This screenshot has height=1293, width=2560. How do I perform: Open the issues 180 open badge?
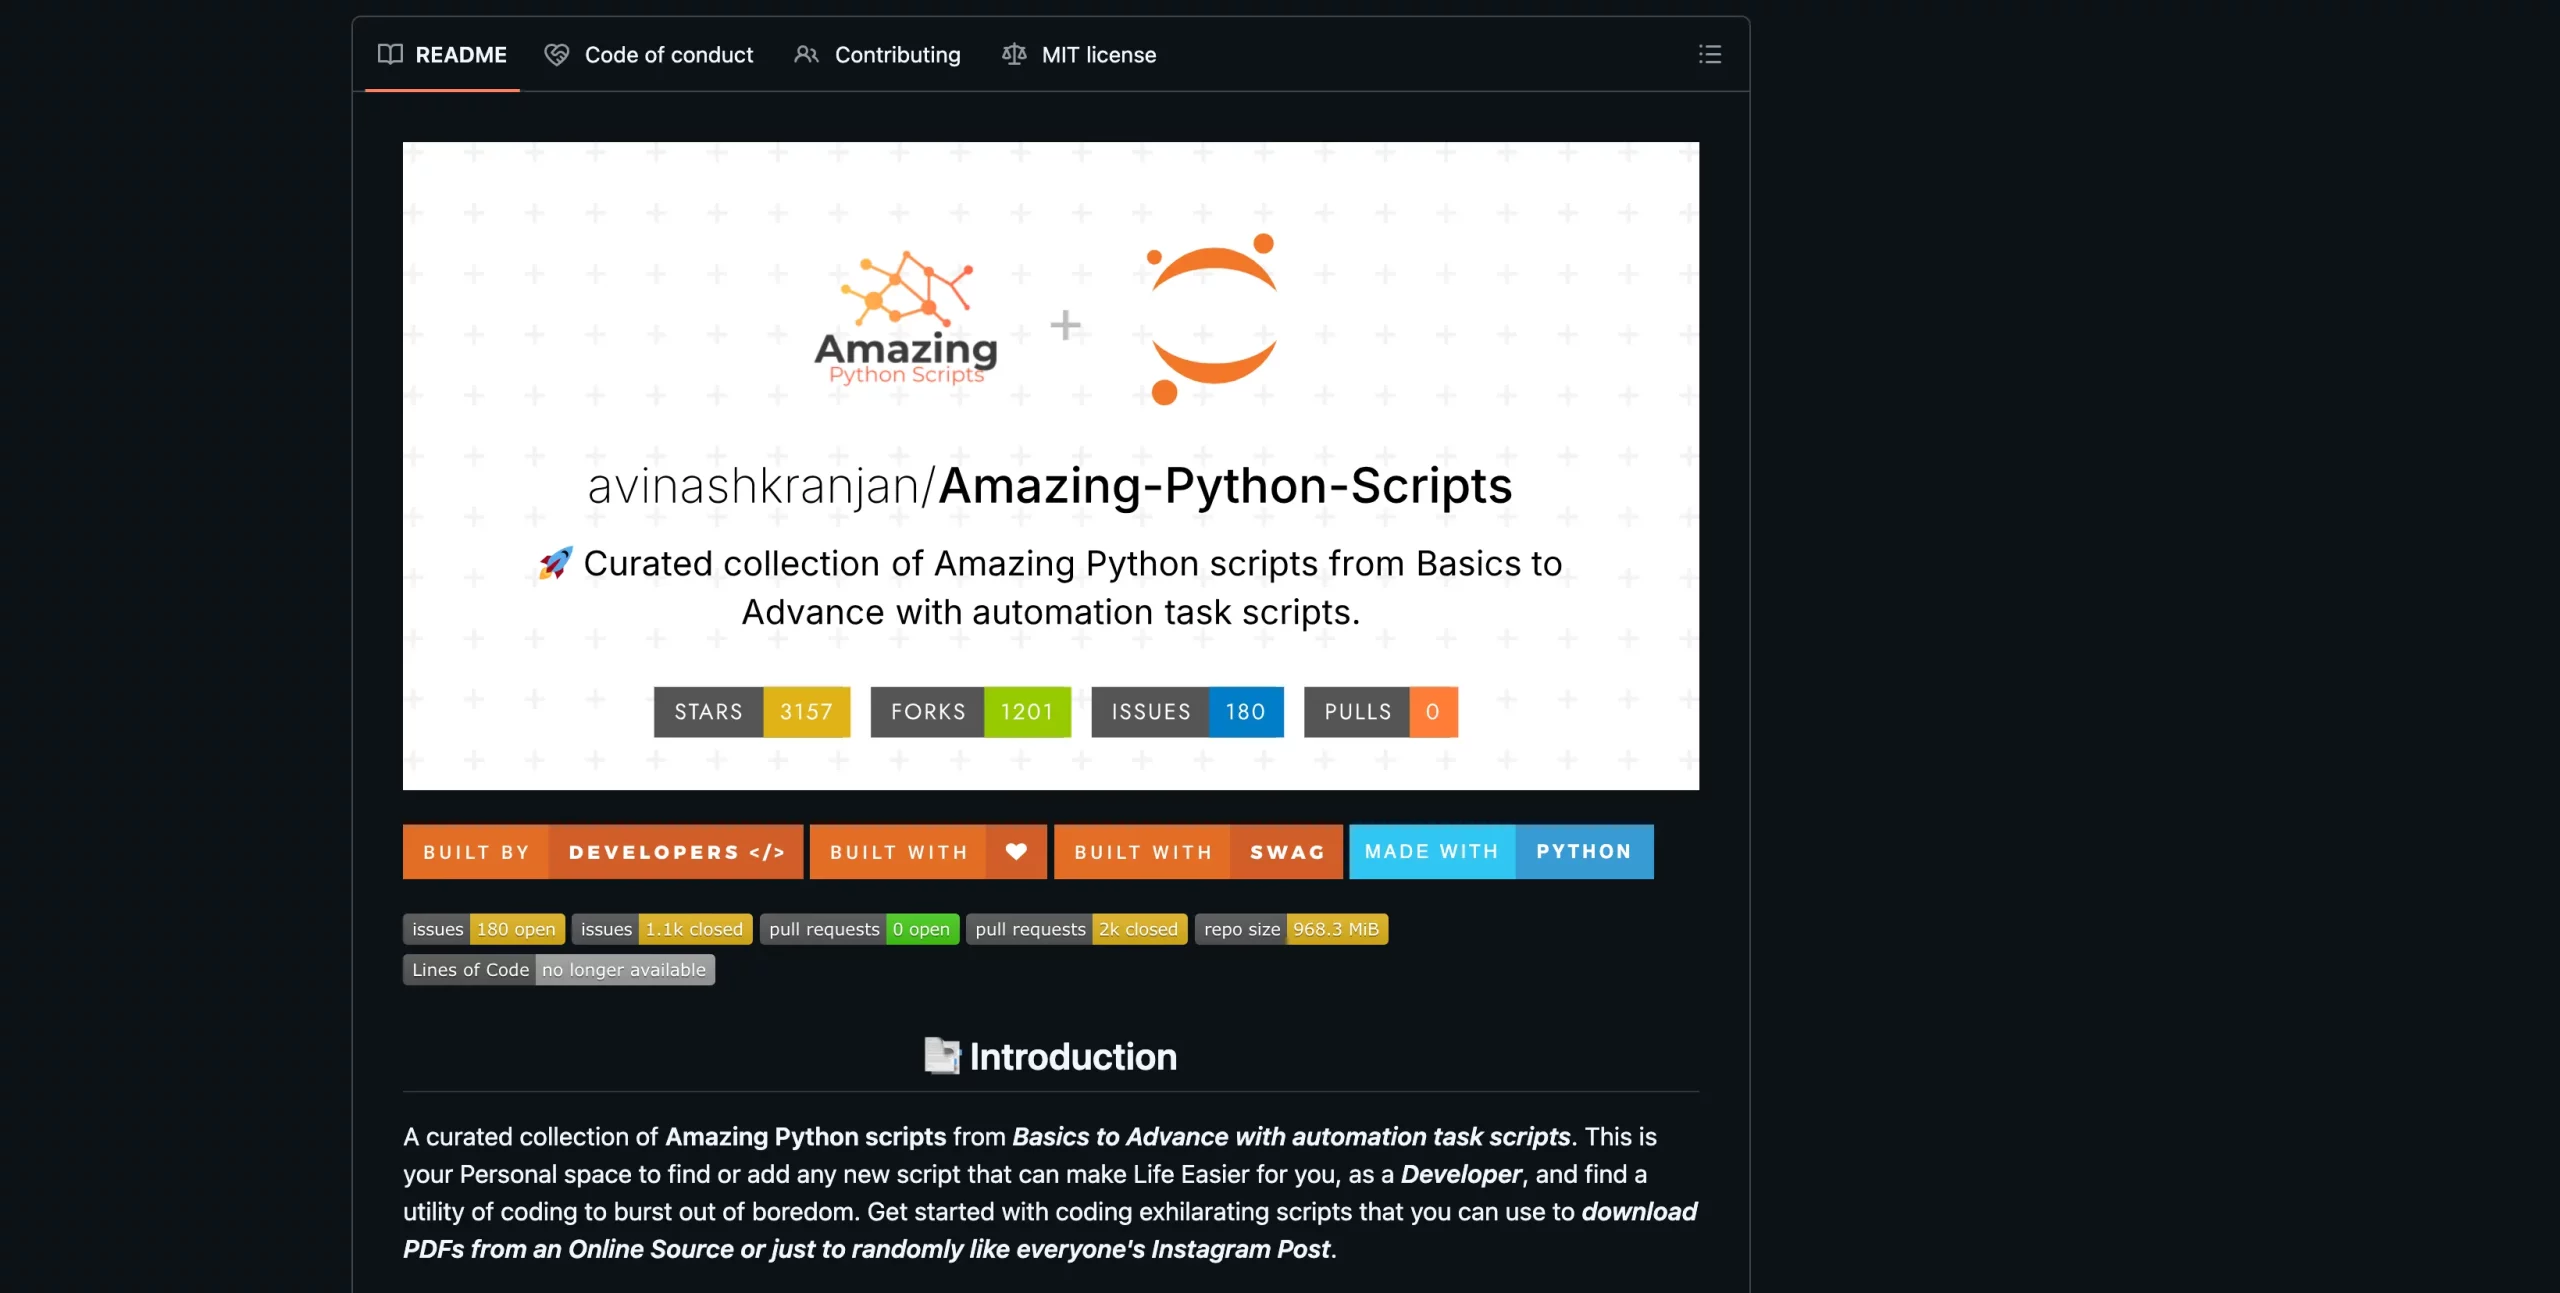point(484,929)
